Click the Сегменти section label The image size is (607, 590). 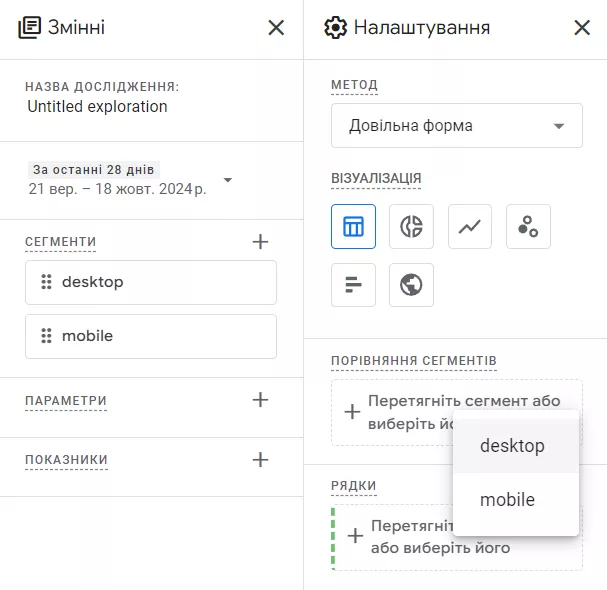[60, 242]
